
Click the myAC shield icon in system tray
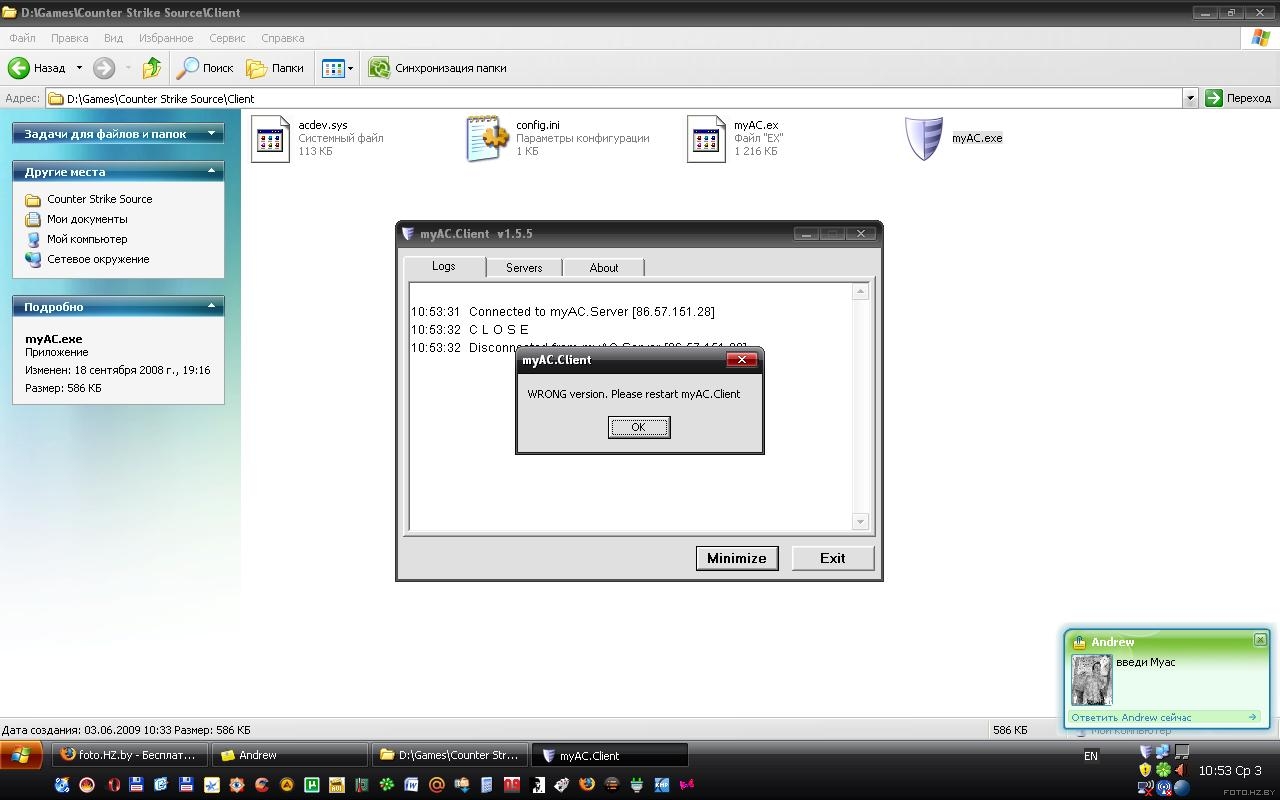[x=1146, y=751]
